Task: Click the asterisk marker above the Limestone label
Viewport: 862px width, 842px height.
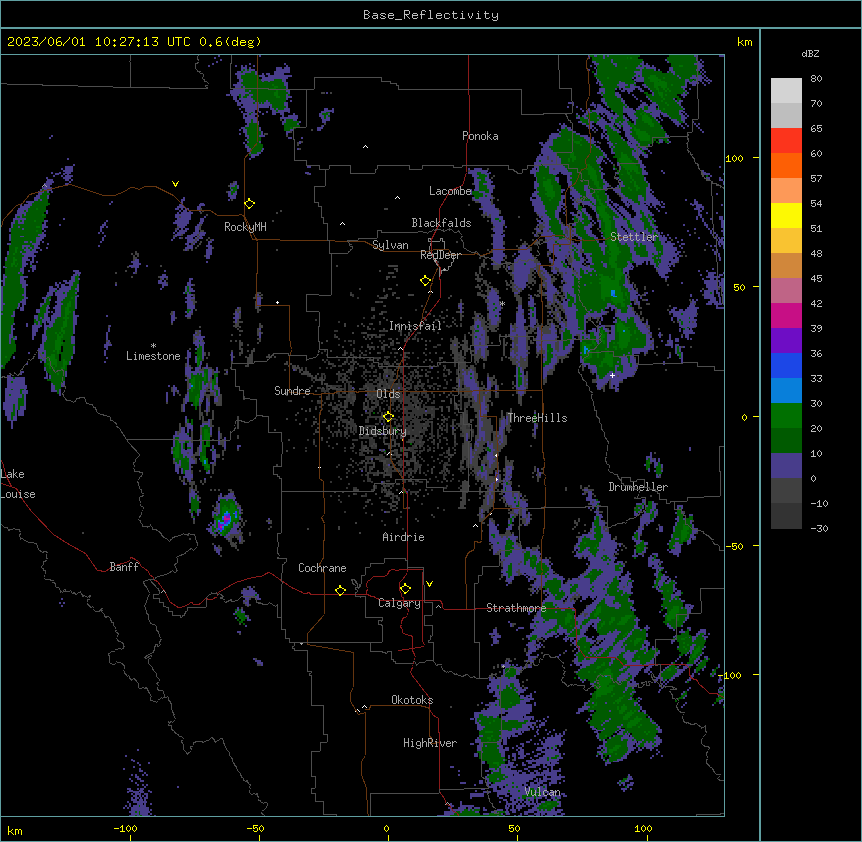Action: pos(153,346)
